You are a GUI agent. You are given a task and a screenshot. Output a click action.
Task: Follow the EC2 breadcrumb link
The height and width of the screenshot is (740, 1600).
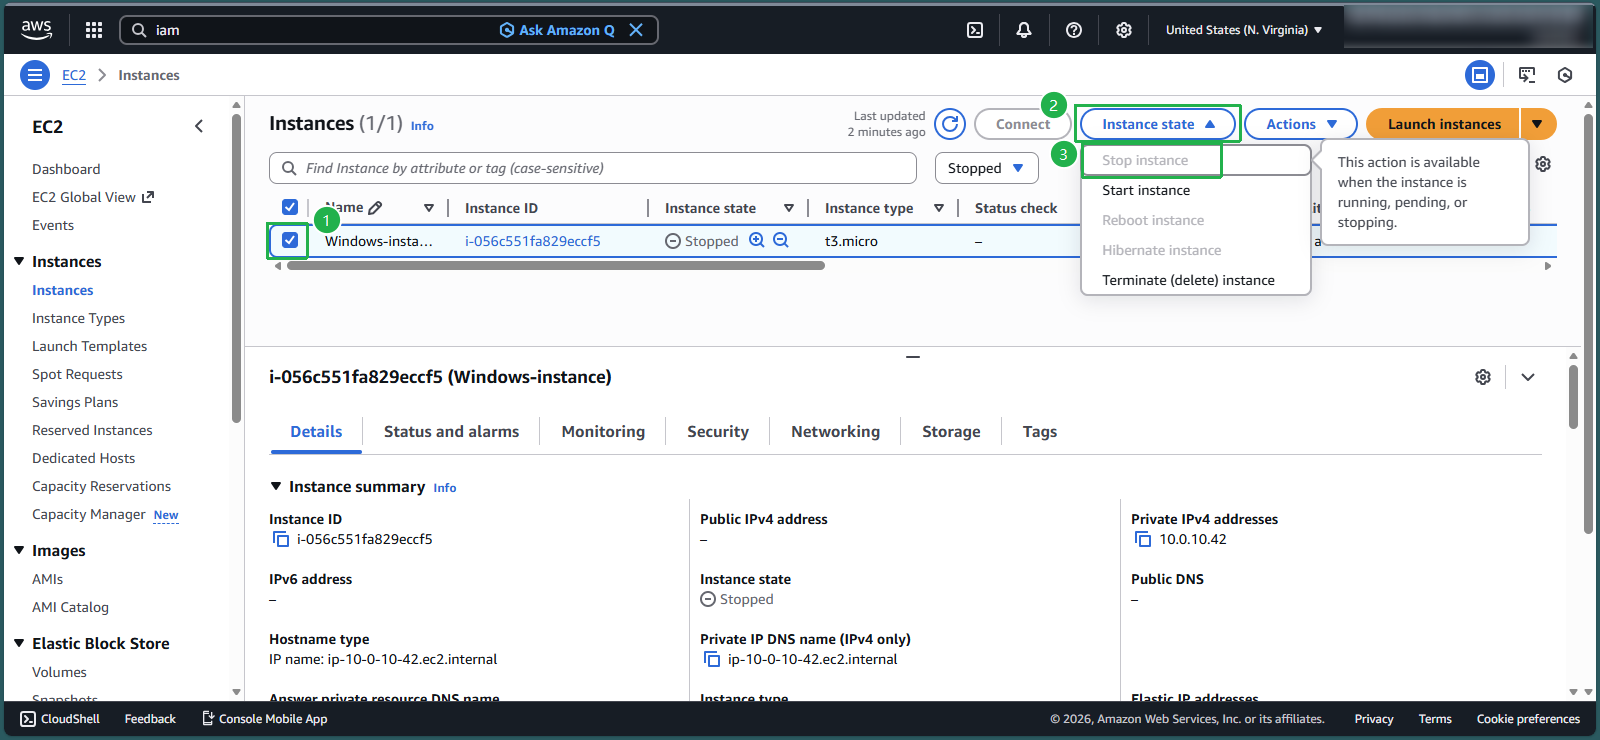(x=74, y=75)
